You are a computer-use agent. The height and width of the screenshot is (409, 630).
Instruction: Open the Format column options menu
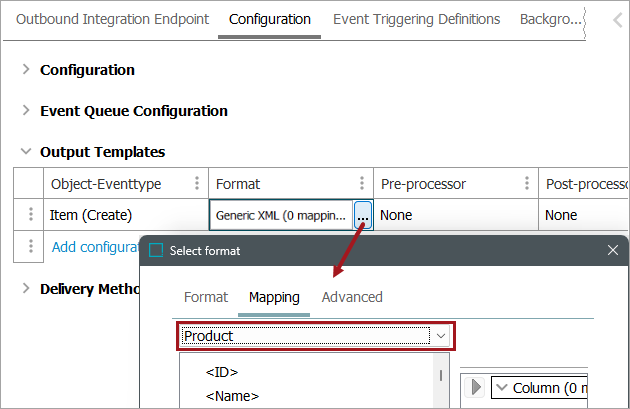tap(362, 184)
